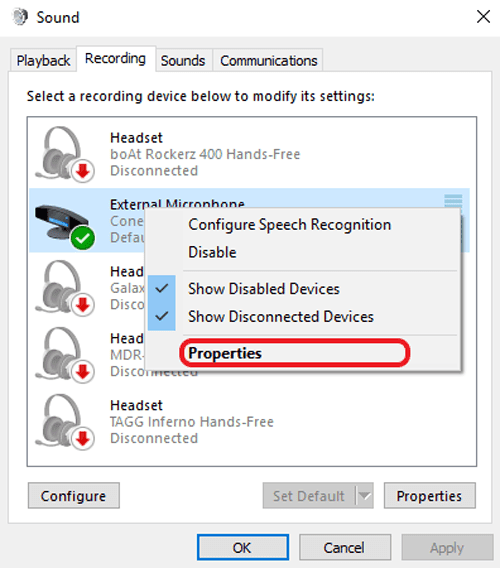The height and width of the screenshot is (568, 500).
Task: Expand the Set Default dropdown arrow
Action: (x=364, y=495)
